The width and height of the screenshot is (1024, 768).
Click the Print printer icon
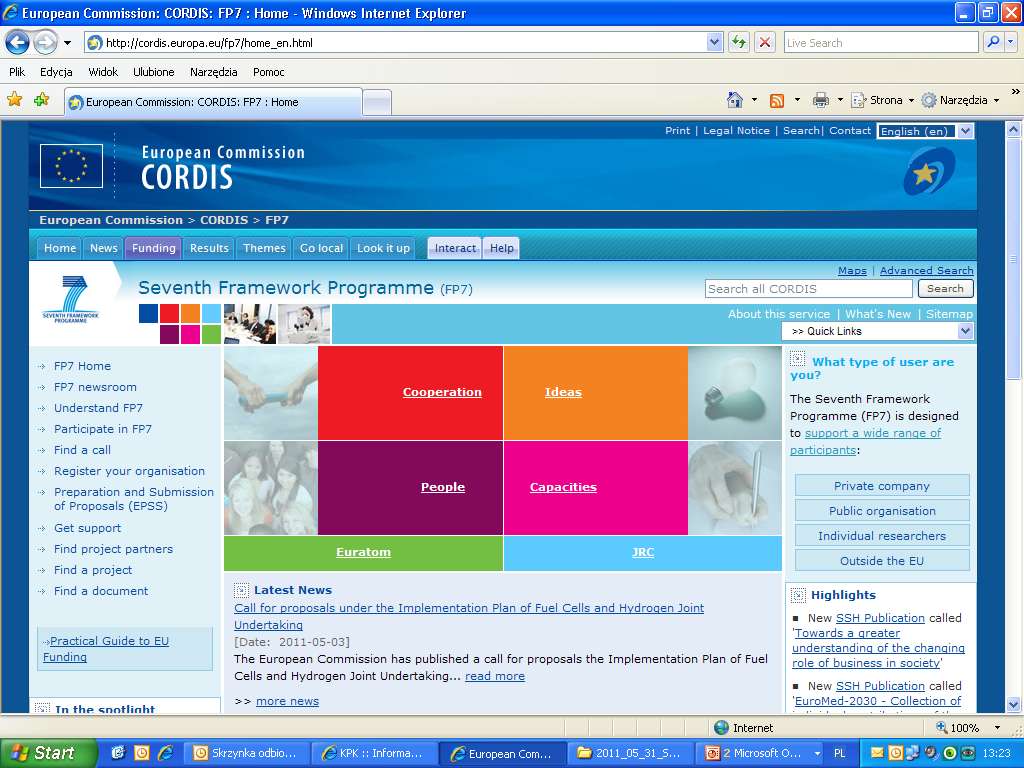(x=820, y=100)
